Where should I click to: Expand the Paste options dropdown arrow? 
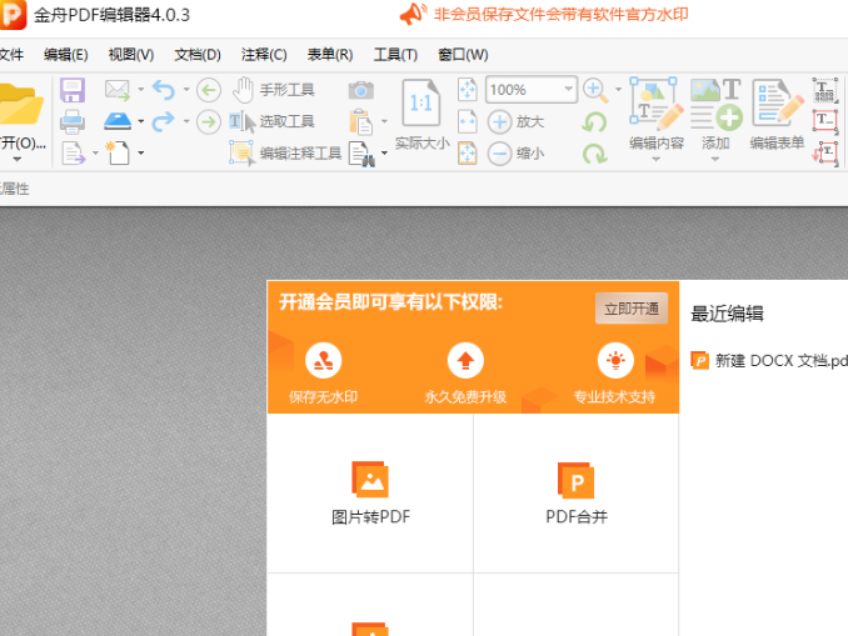[384, 122]
